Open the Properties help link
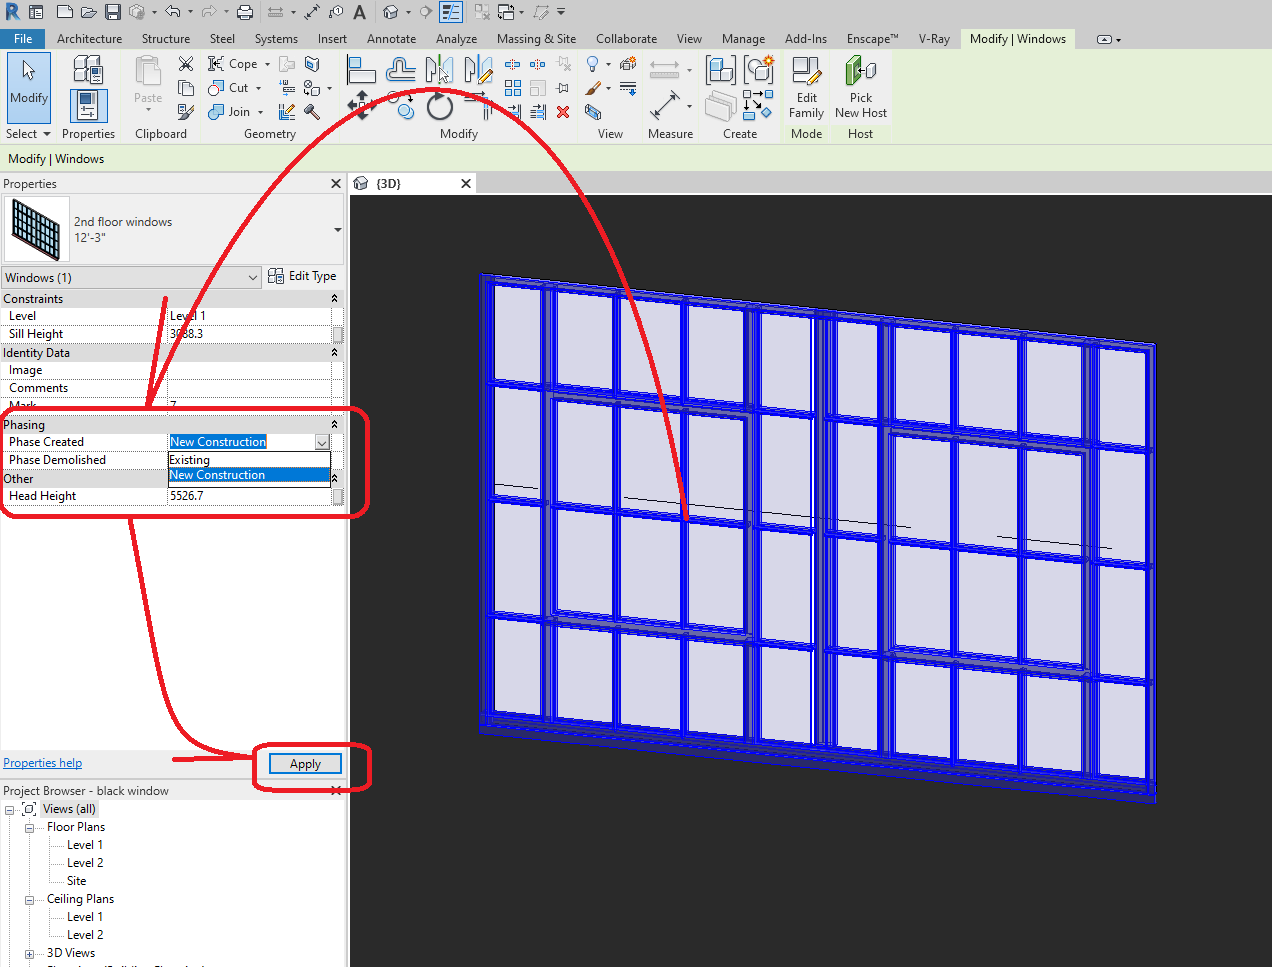 [42, 762]
